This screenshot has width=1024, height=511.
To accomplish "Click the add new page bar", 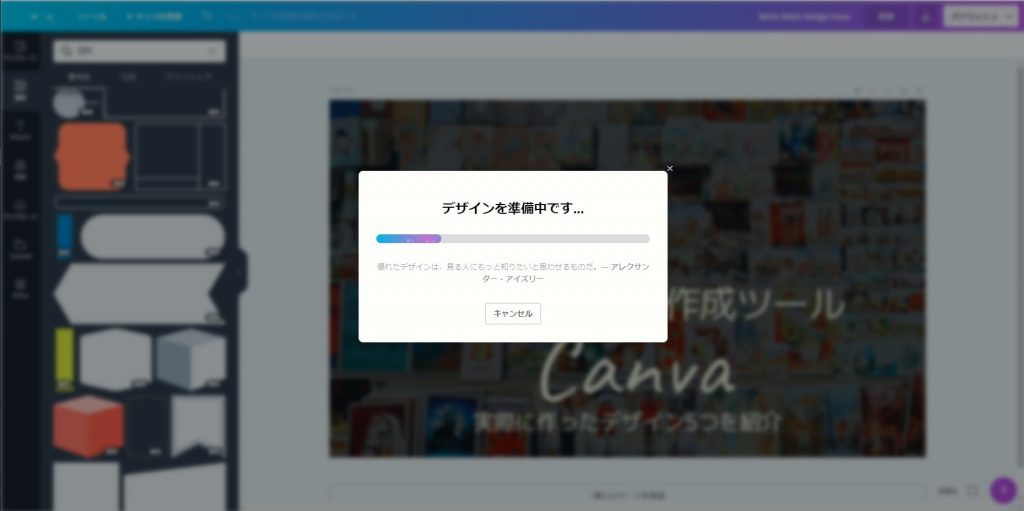I will point(627,495).
